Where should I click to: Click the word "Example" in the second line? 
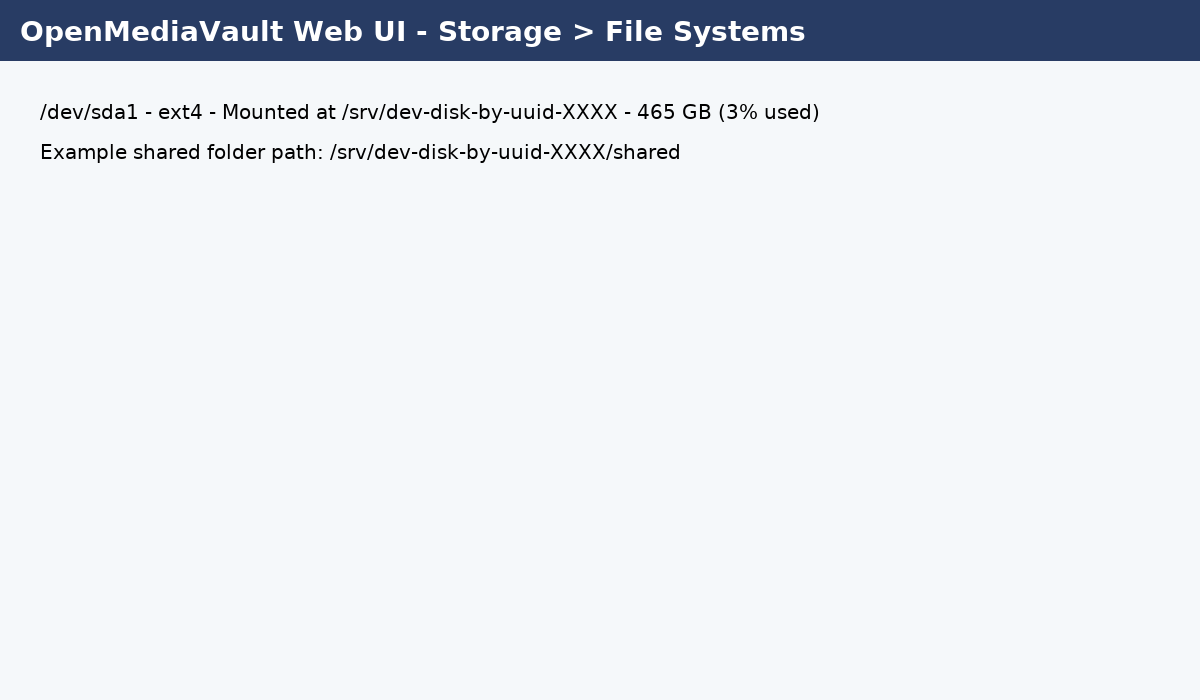click(81, 153)
